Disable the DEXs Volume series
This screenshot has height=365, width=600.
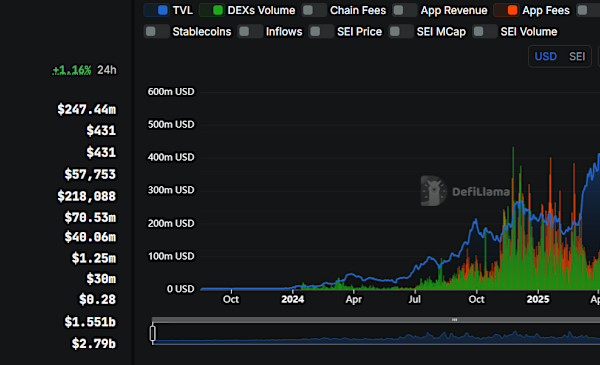coord(212,10)
